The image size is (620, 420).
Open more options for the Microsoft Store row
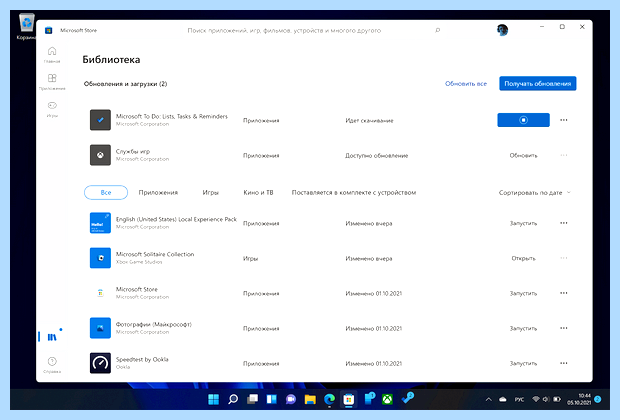point(563,293)
